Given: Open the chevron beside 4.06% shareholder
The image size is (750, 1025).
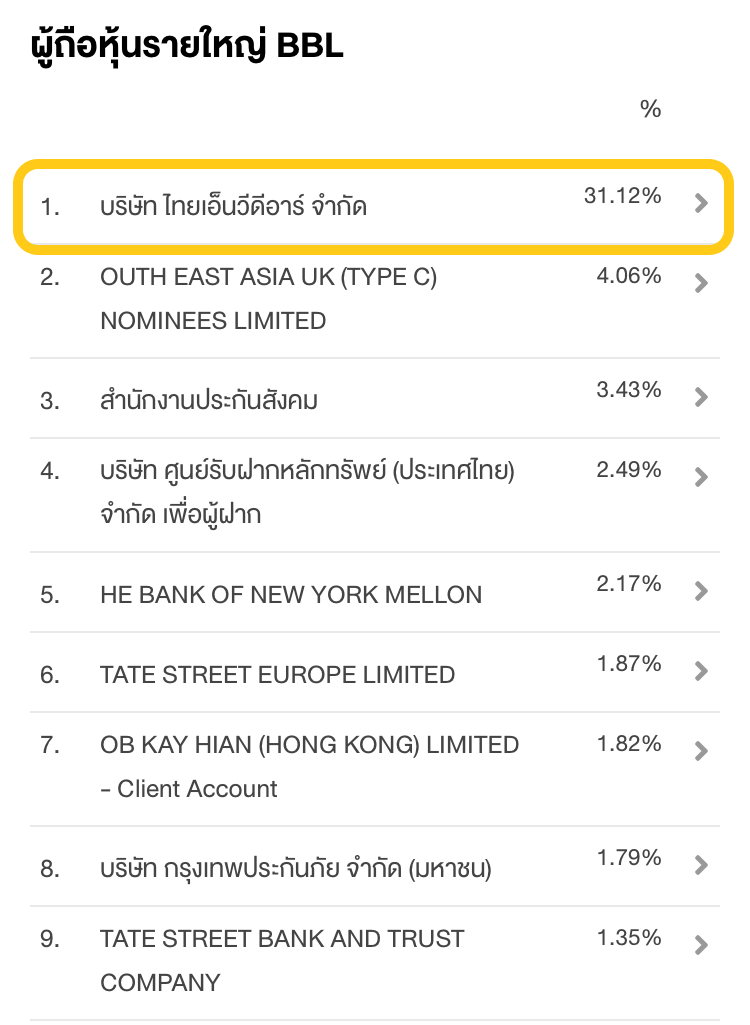Looking at the screenshot, I should [x=701, y=283].
